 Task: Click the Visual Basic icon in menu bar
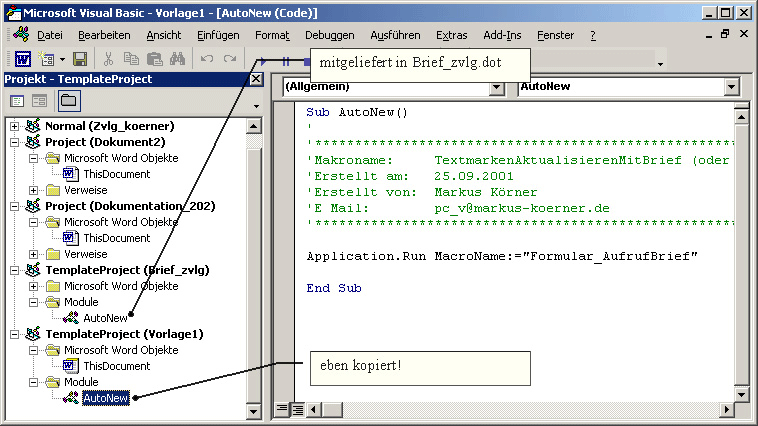(21, 34)
